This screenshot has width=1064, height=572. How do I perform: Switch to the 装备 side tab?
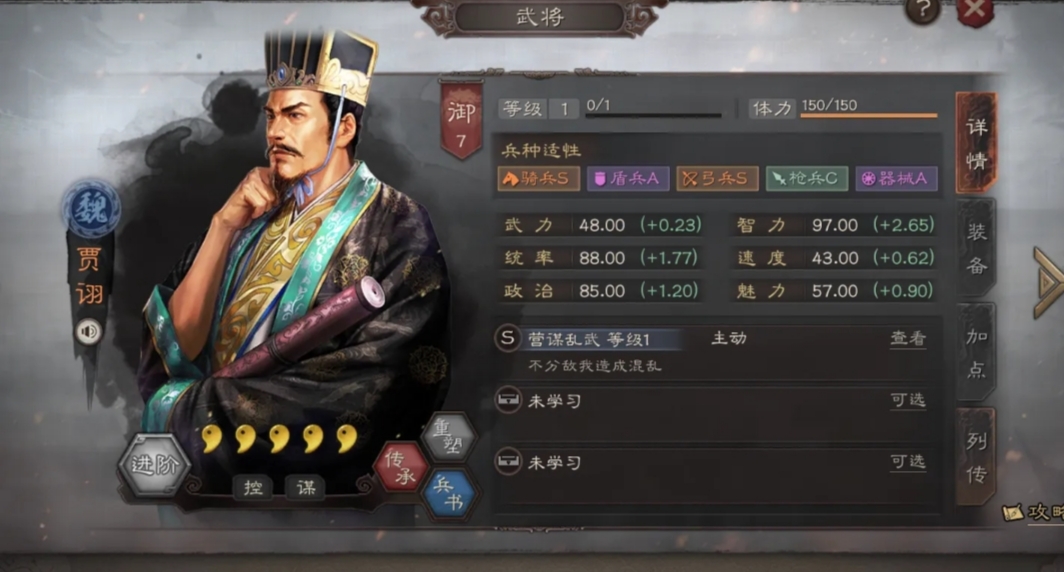(x=976, y=249)
